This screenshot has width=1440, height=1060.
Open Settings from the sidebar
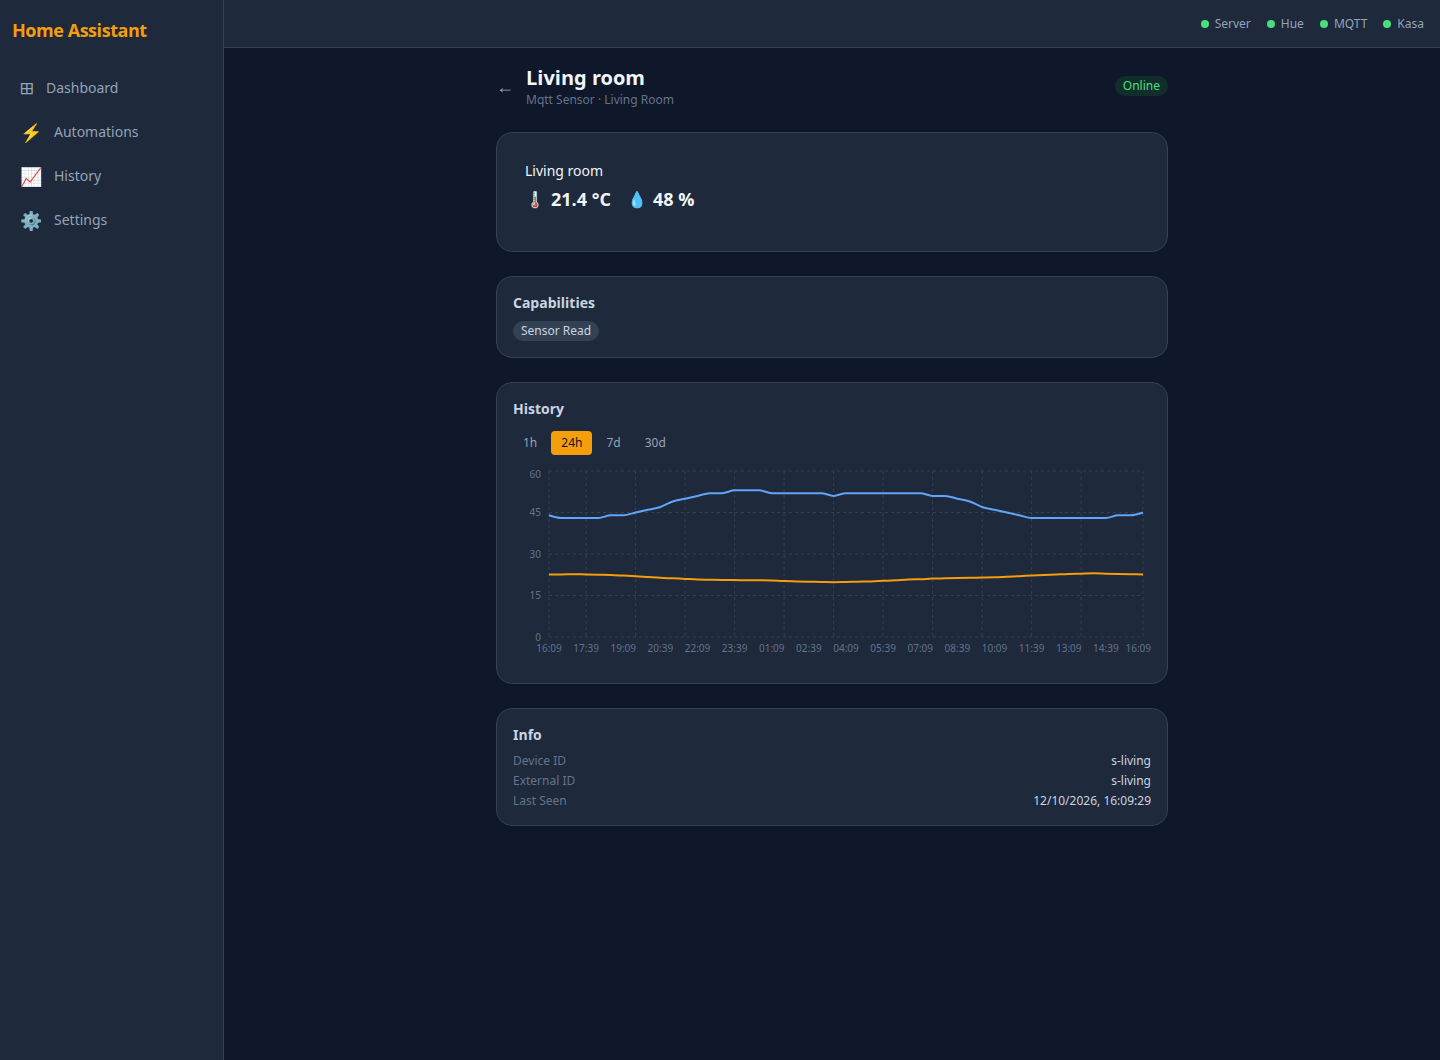pos(111,220)
